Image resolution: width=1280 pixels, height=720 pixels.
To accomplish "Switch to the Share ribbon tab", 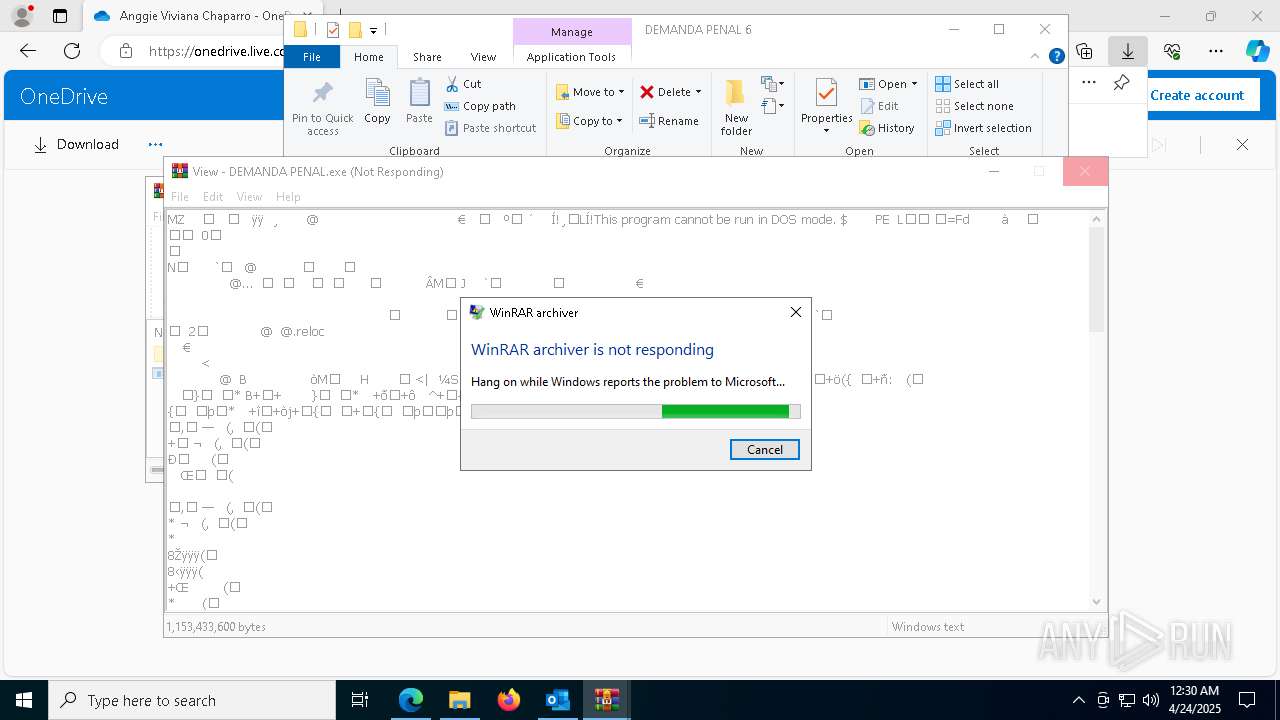I will coord(427,57).
